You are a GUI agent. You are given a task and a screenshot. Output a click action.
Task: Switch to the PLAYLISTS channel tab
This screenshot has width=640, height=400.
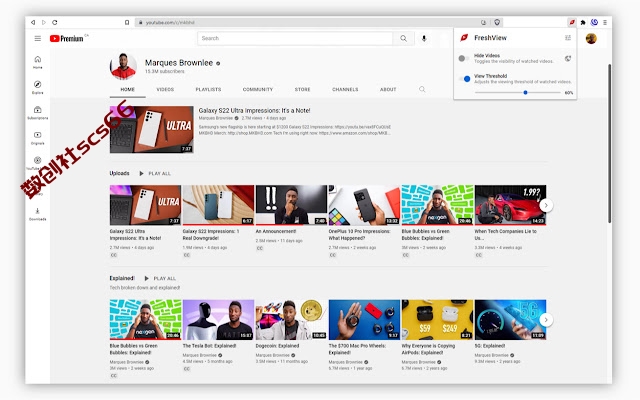point(208,89)
